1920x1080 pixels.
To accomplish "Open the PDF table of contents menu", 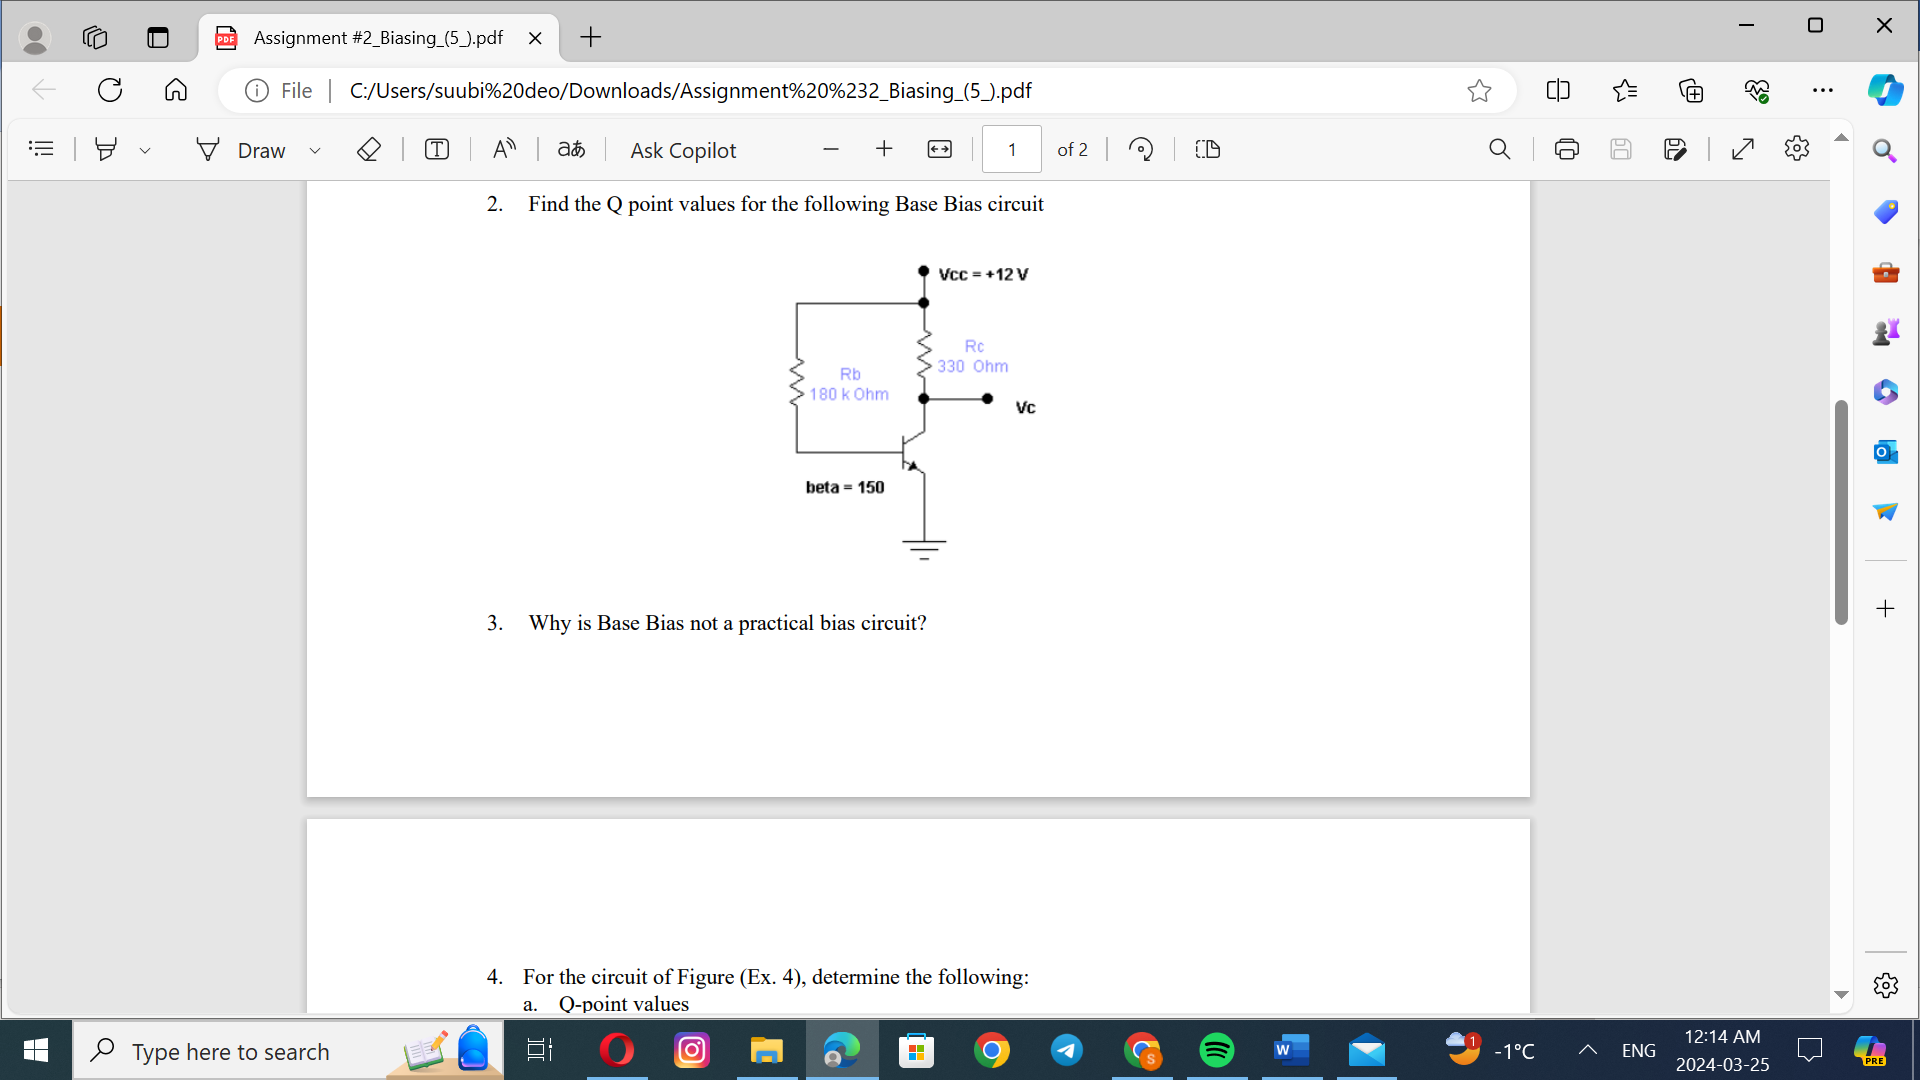I will [x=41, y=148].
